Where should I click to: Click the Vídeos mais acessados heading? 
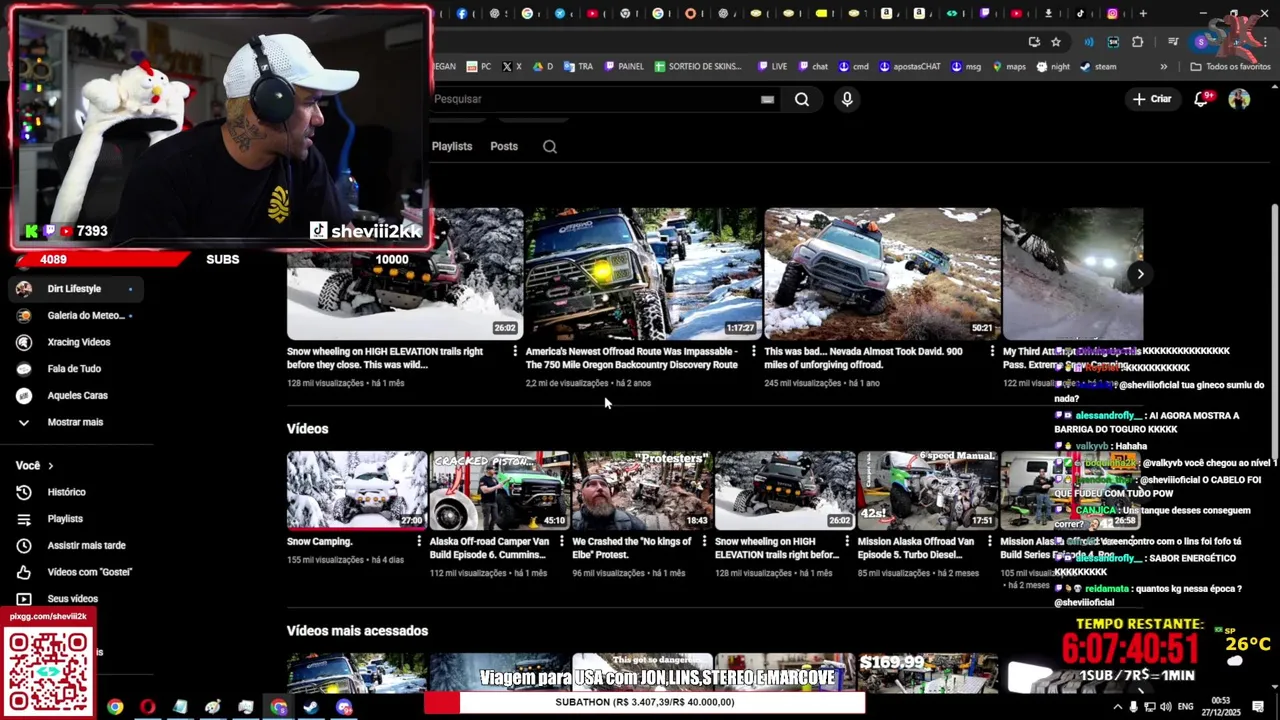click(x=357, y=631)
